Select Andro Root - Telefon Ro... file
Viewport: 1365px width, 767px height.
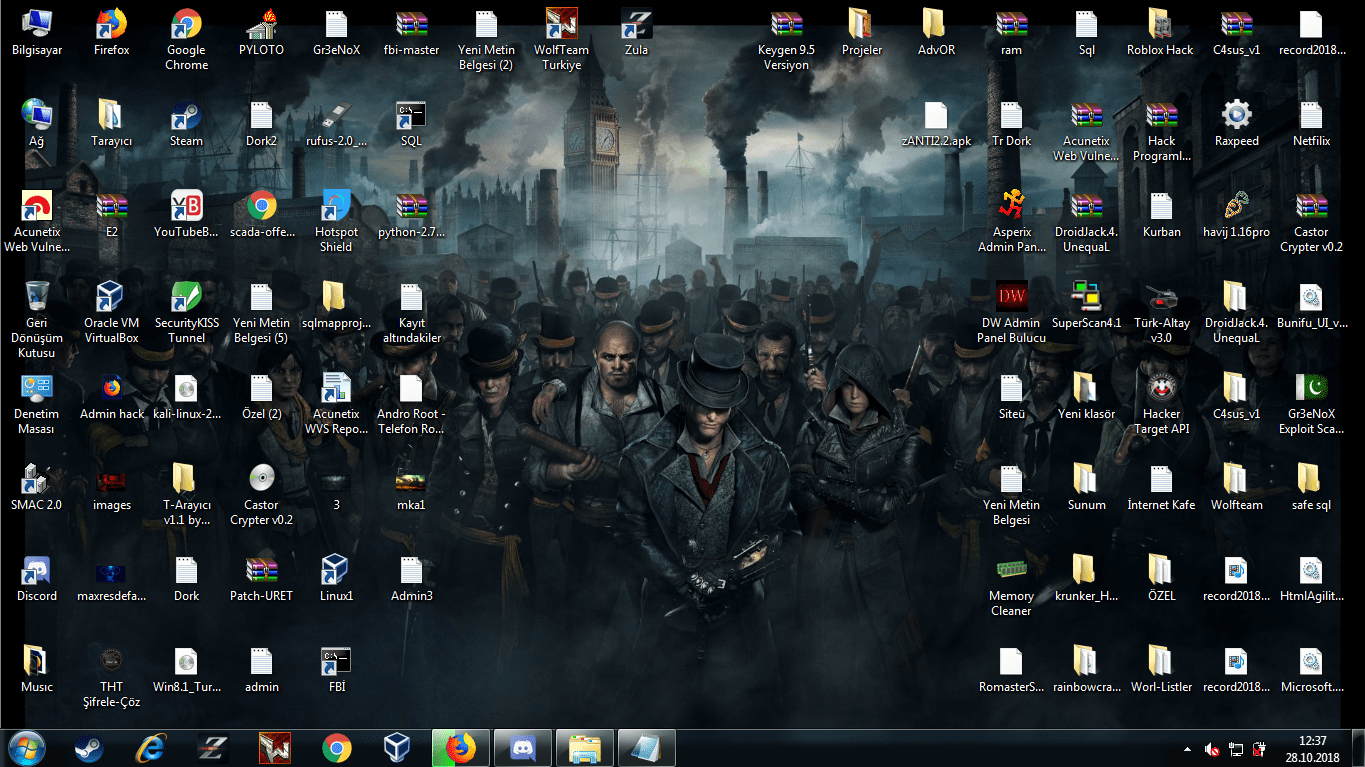[412, 404]
